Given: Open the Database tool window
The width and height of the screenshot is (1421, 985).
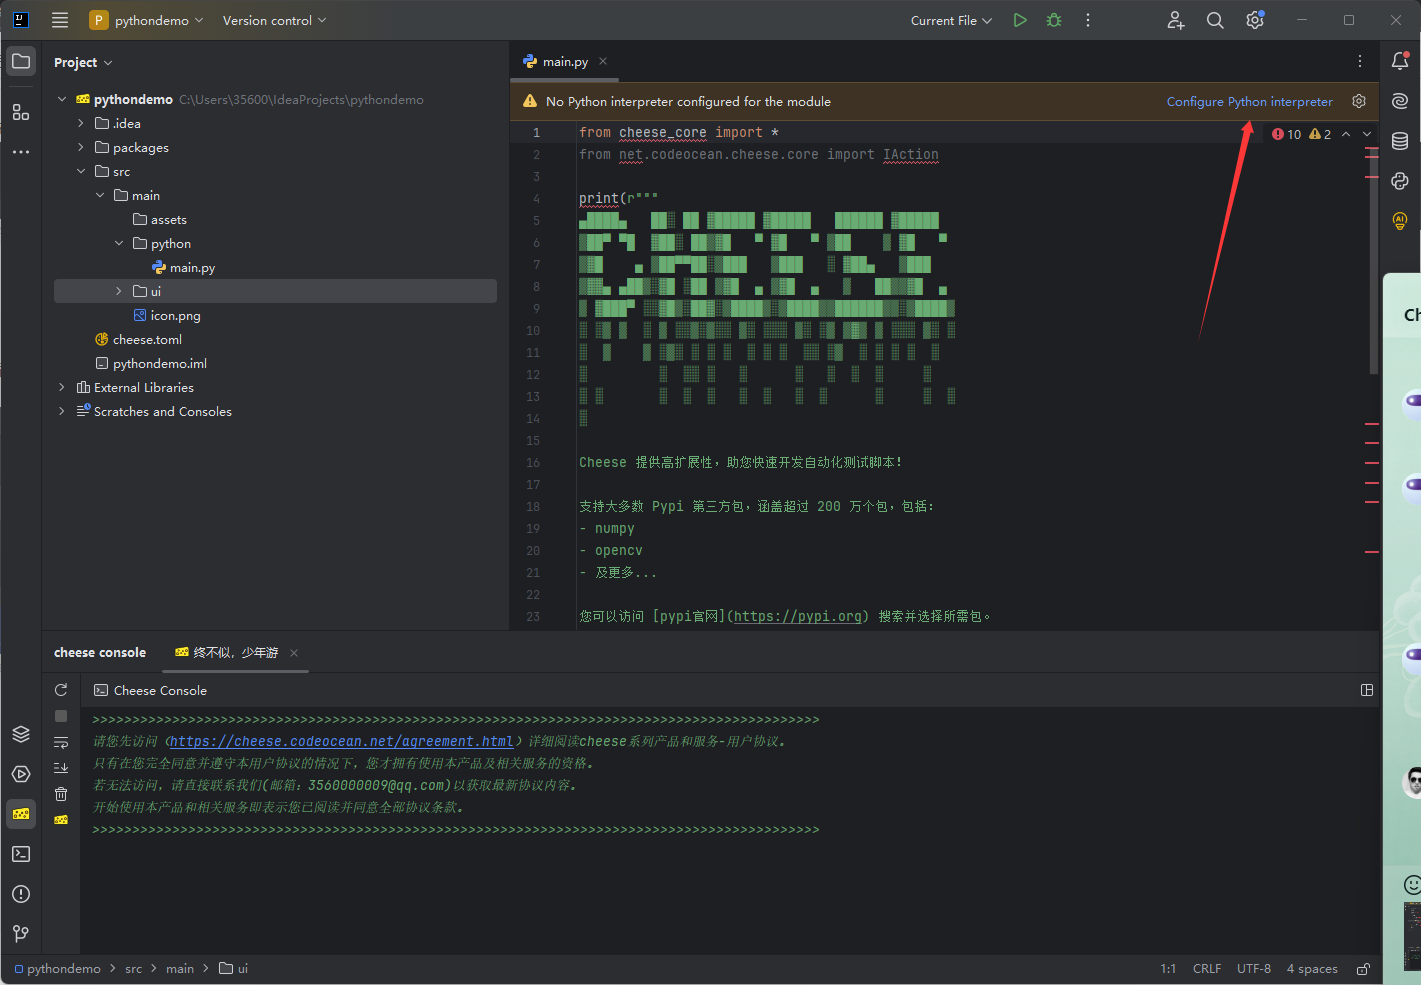Looking at the screenshot, I should point(1400,141).
